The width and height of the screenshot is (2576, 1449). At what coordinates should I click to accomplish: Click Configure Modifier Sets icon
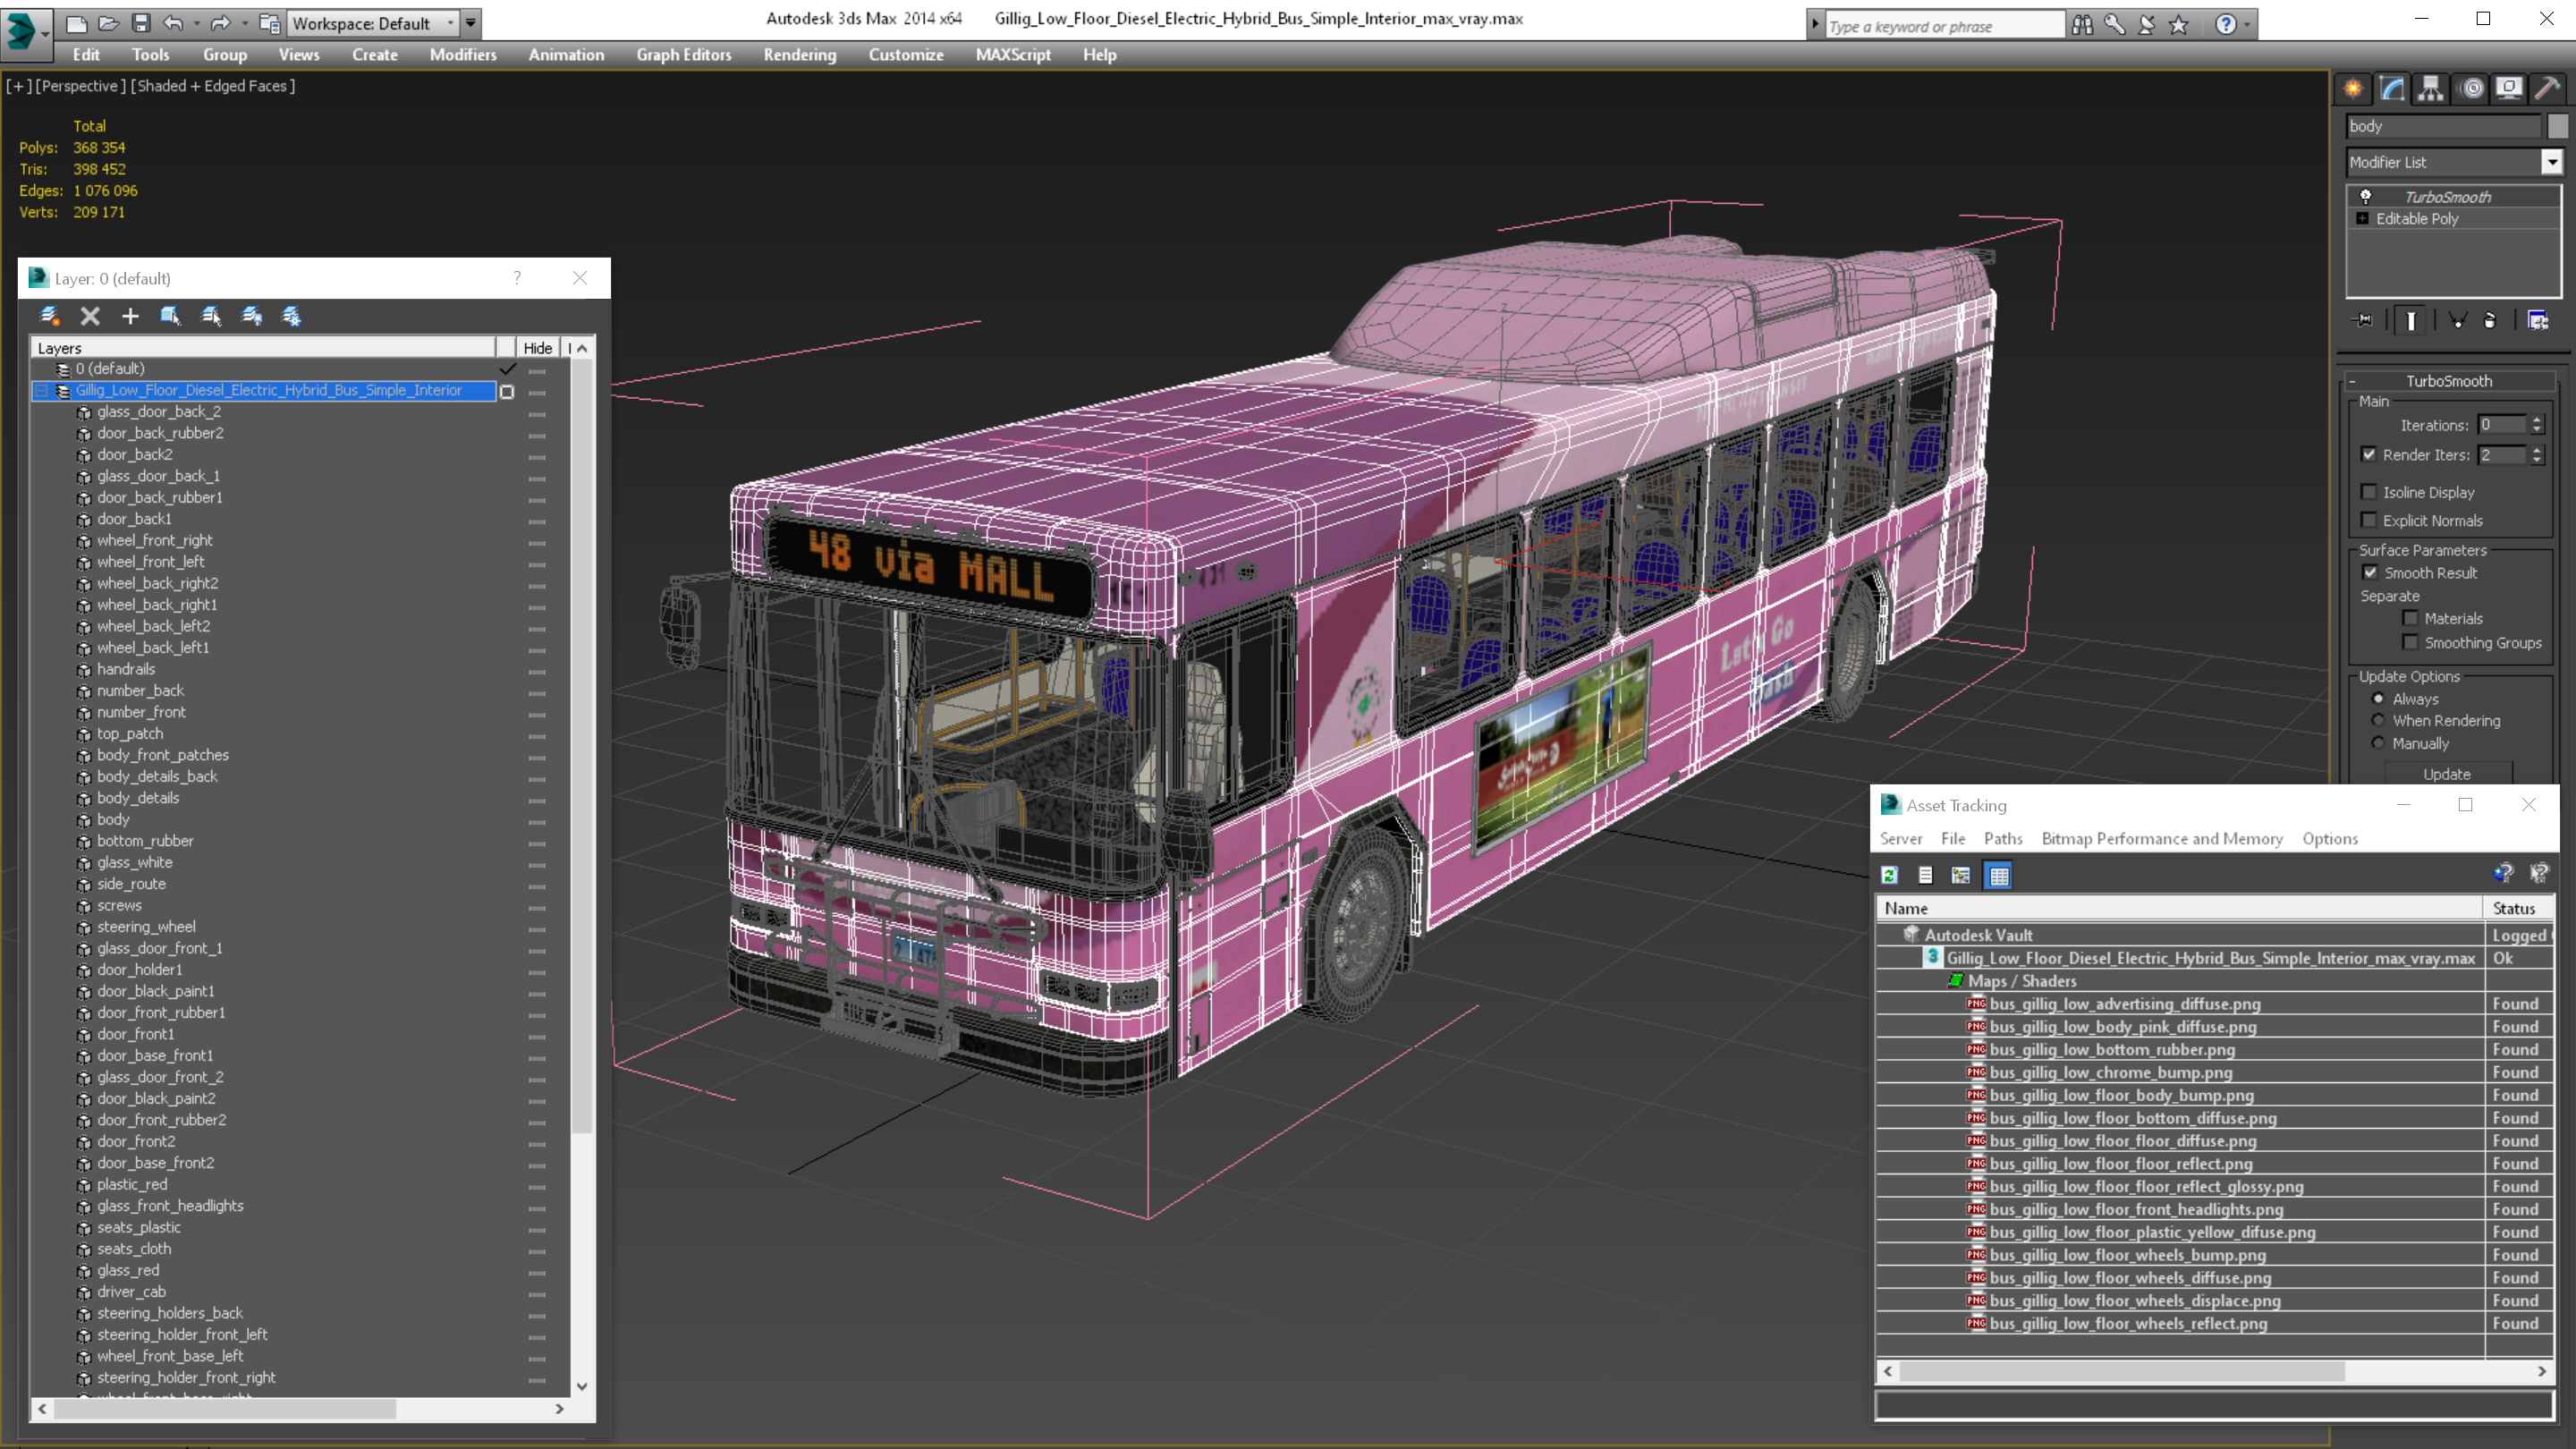pyautogui.click(x=2538, y=320)
